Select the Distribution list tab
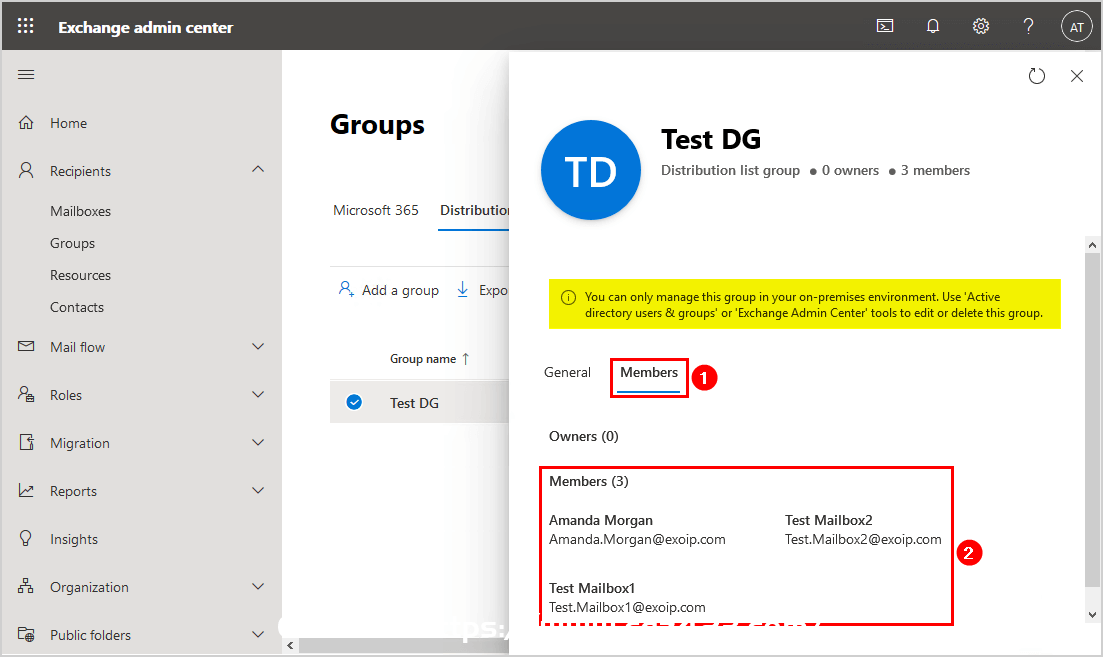1103x657 pixels. pyautogui.click(x=474, y=210)
